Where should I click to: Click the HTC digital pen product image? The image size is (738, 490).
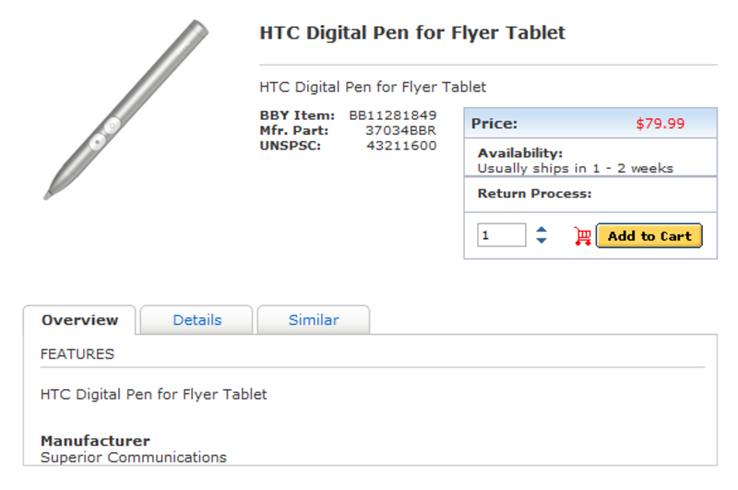126,109
